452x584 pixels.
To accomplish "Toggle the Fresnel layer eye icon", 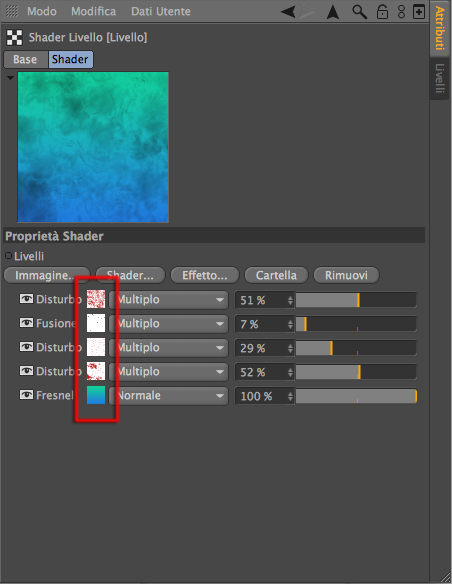I will [x=26, y=395].
